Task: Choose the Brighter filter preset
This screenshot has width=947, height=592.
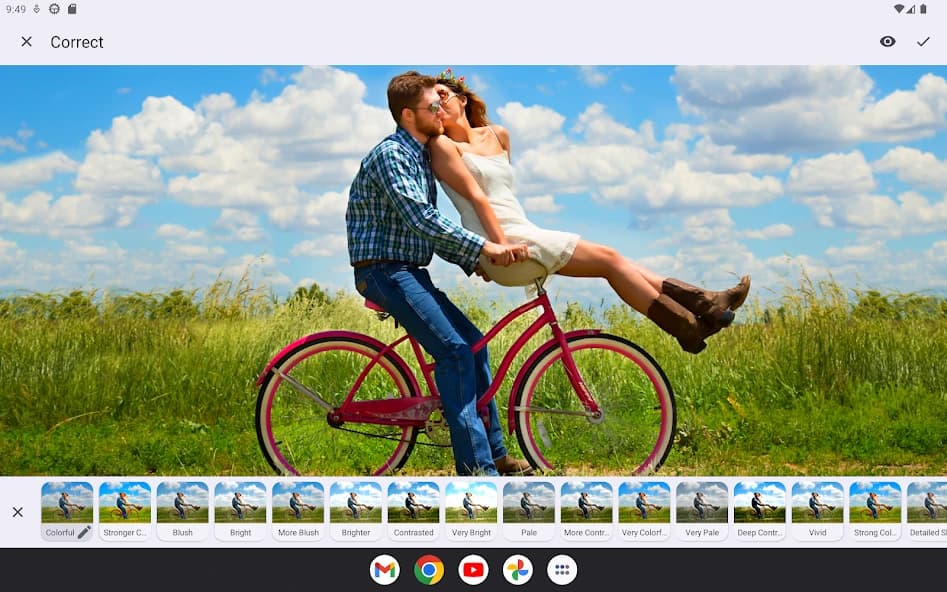Action: [x=355, y=508]
